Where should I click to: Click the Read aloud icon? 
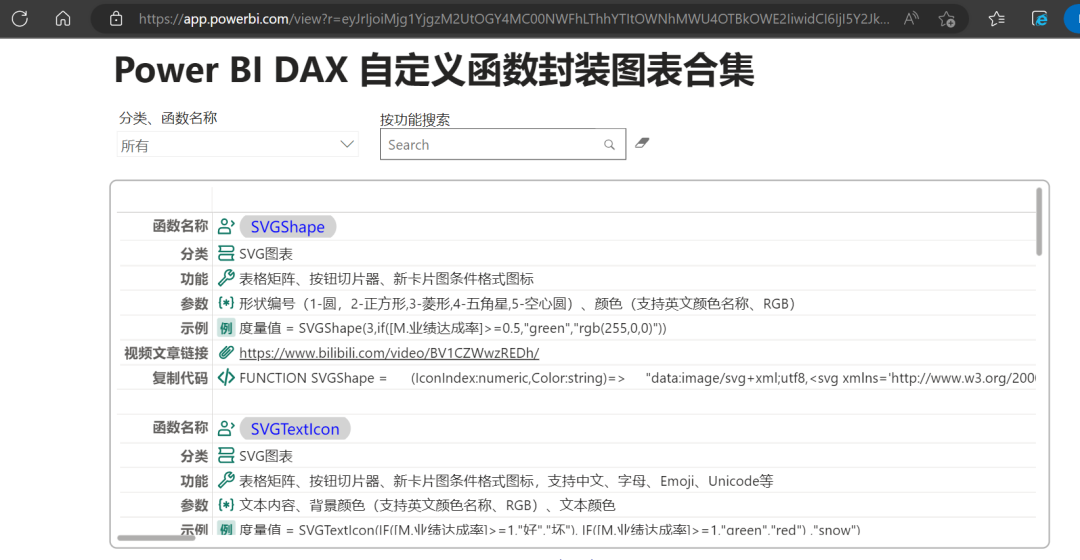pyautogui.click(x=911, y=19)
